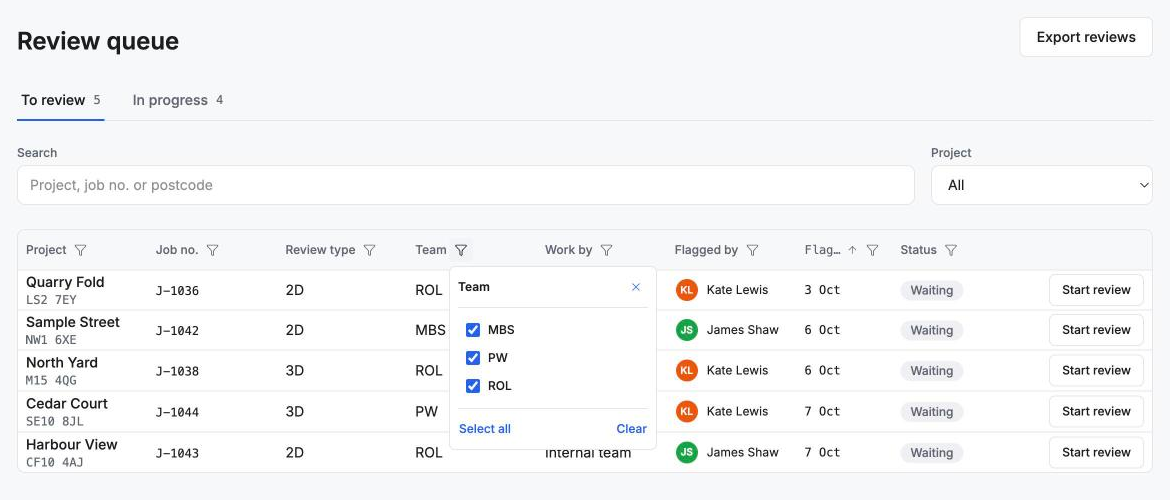The height and width of the screenshot is (500, 1170).
Task: Open the Review type column filter icon
Action: pyautogui.click(x=369, y=250)
